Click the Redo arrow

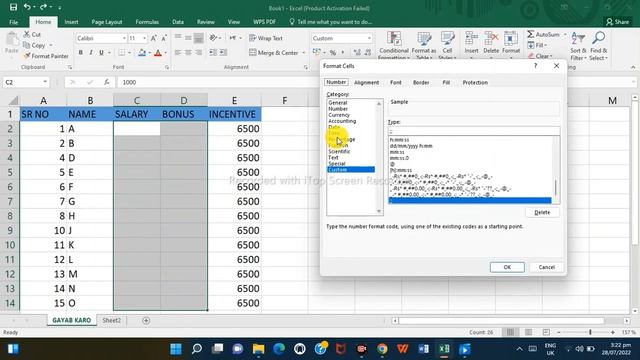43,7
